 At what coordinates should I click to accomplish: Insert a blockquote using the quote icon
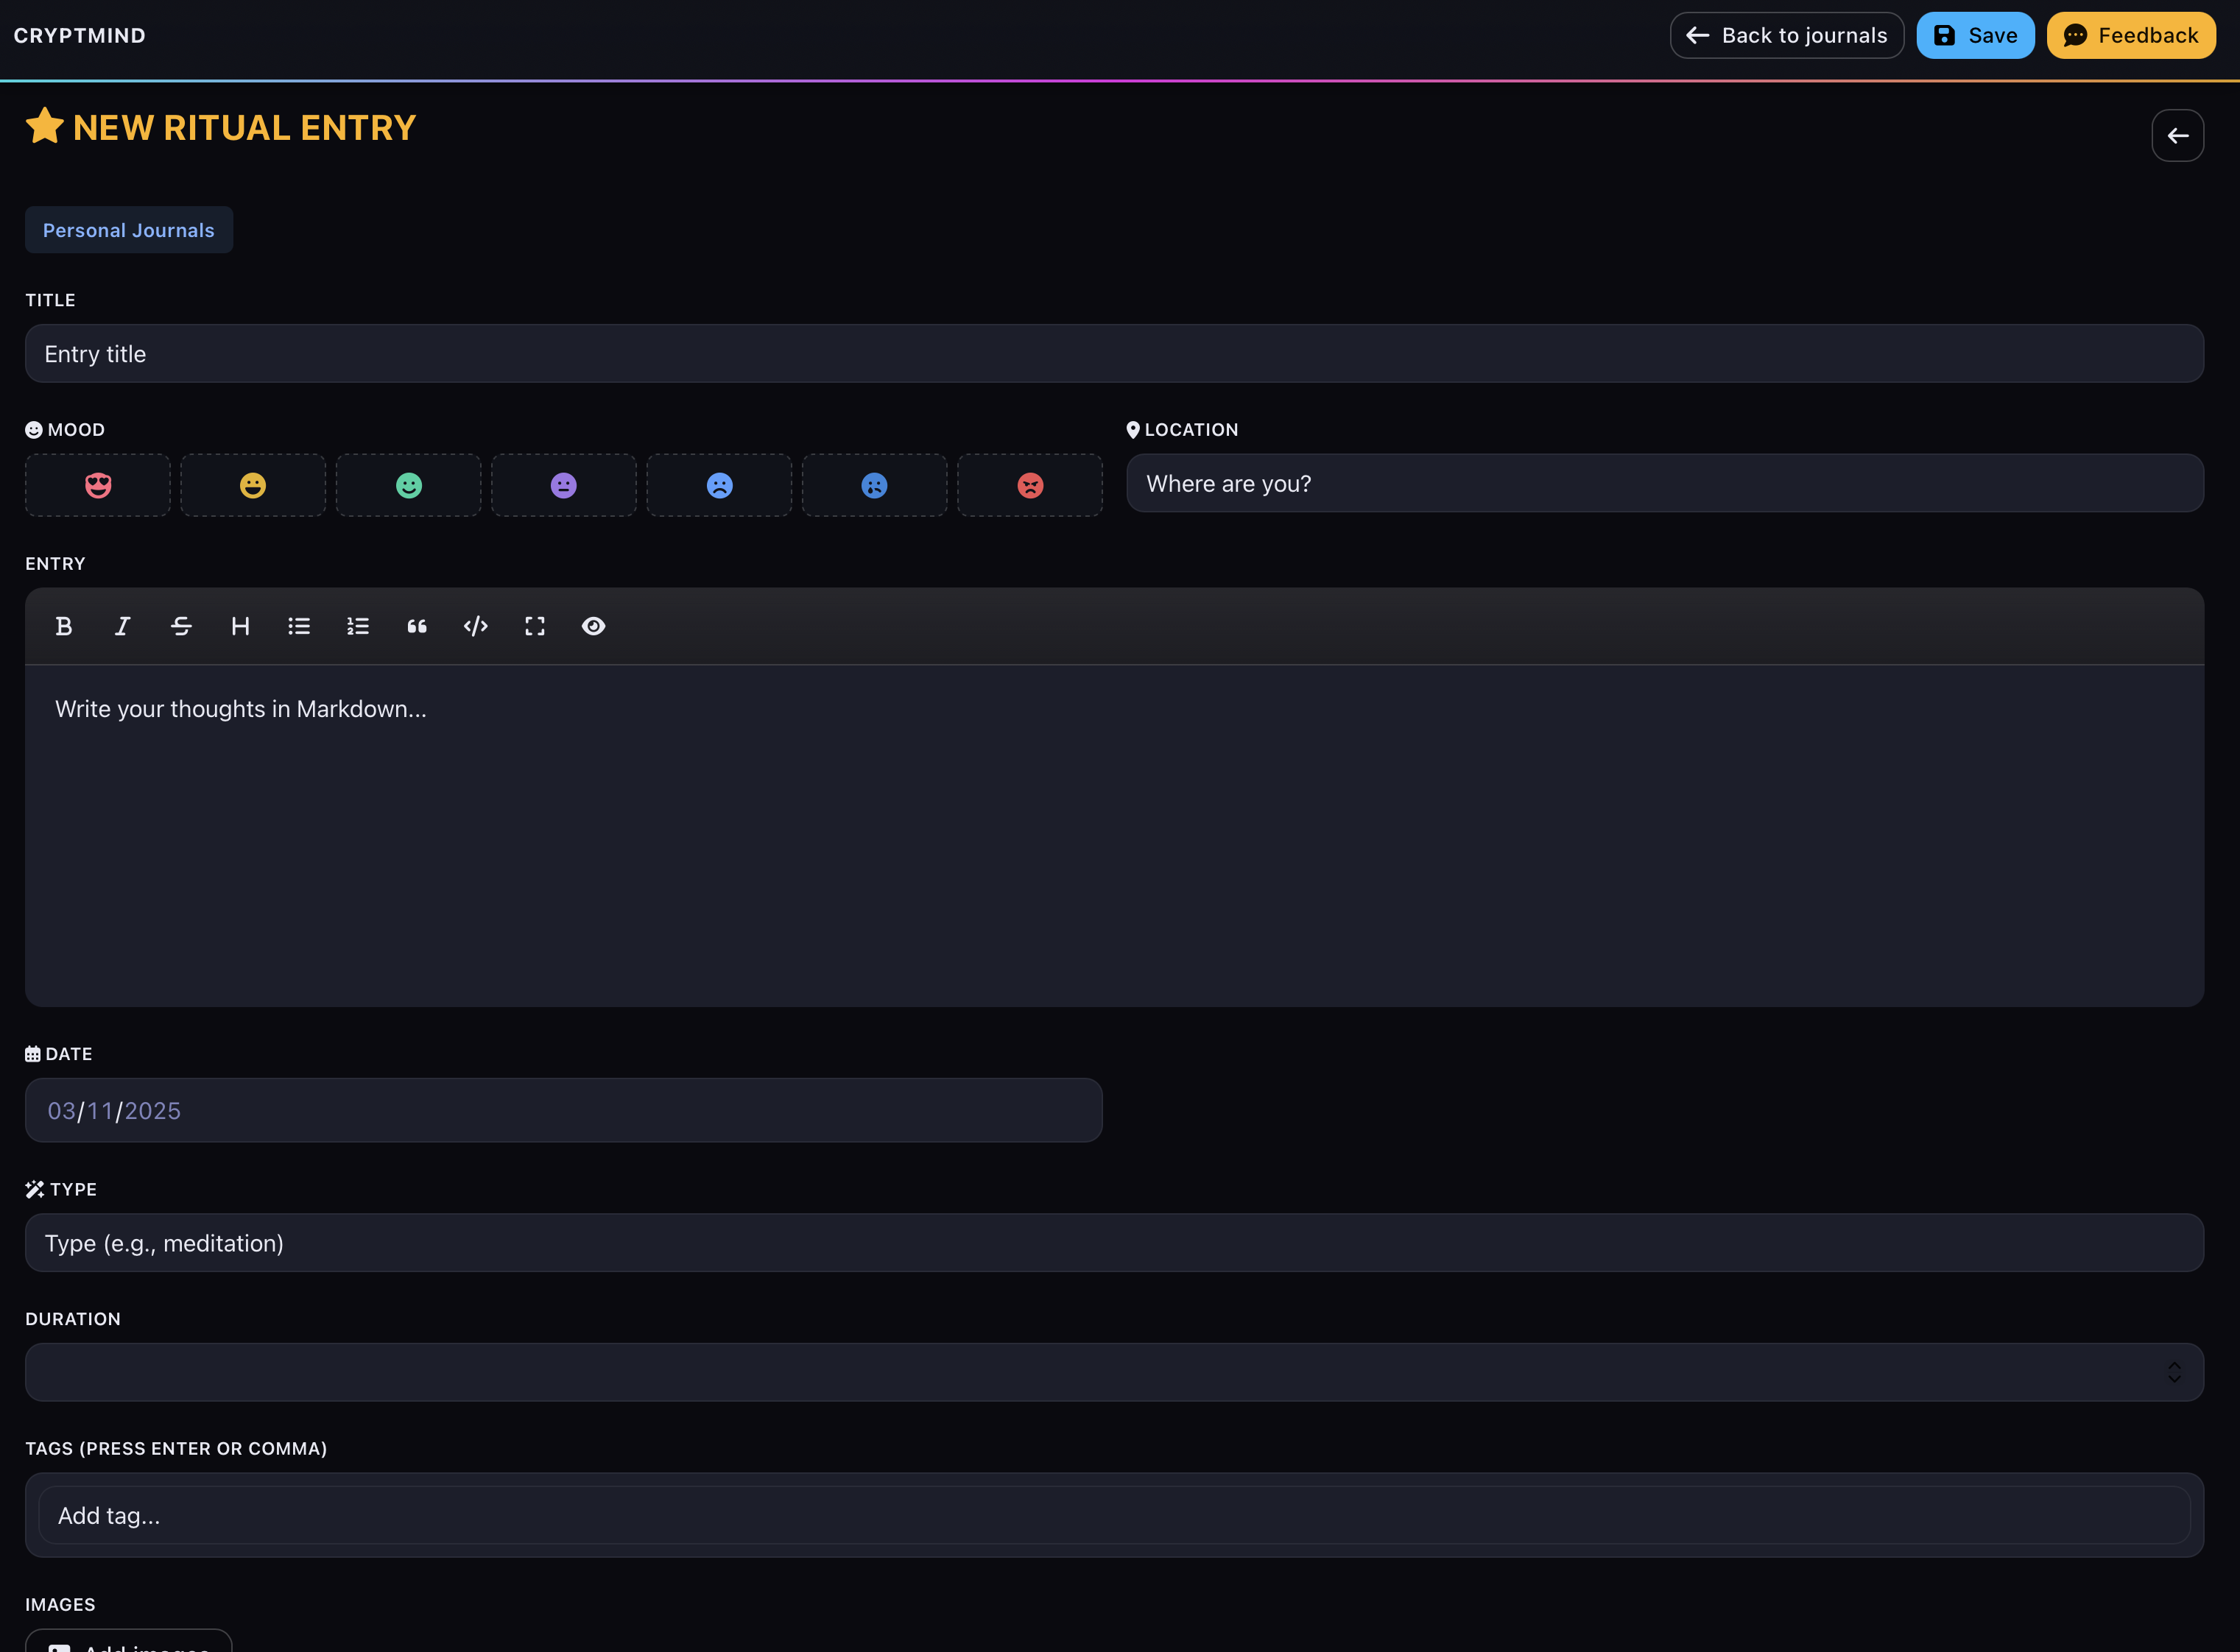tap(417, 626)
